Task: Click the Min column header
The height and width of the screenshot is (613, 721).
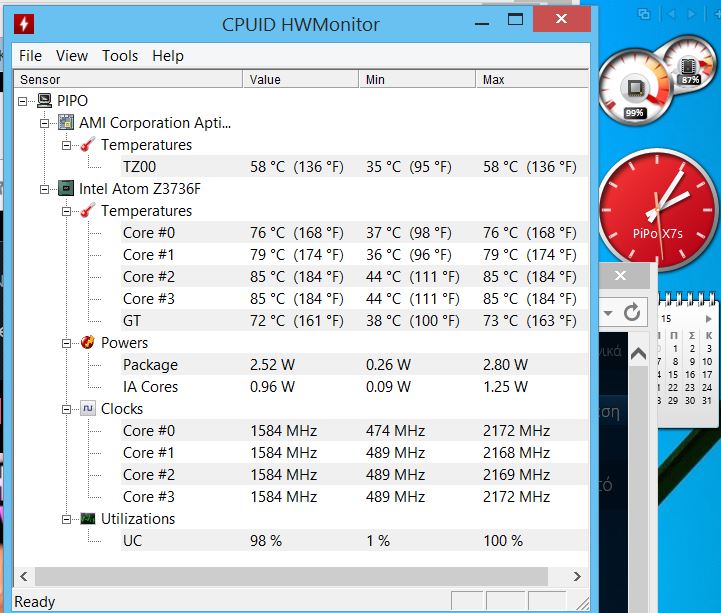Action: [x=417, y=79]
